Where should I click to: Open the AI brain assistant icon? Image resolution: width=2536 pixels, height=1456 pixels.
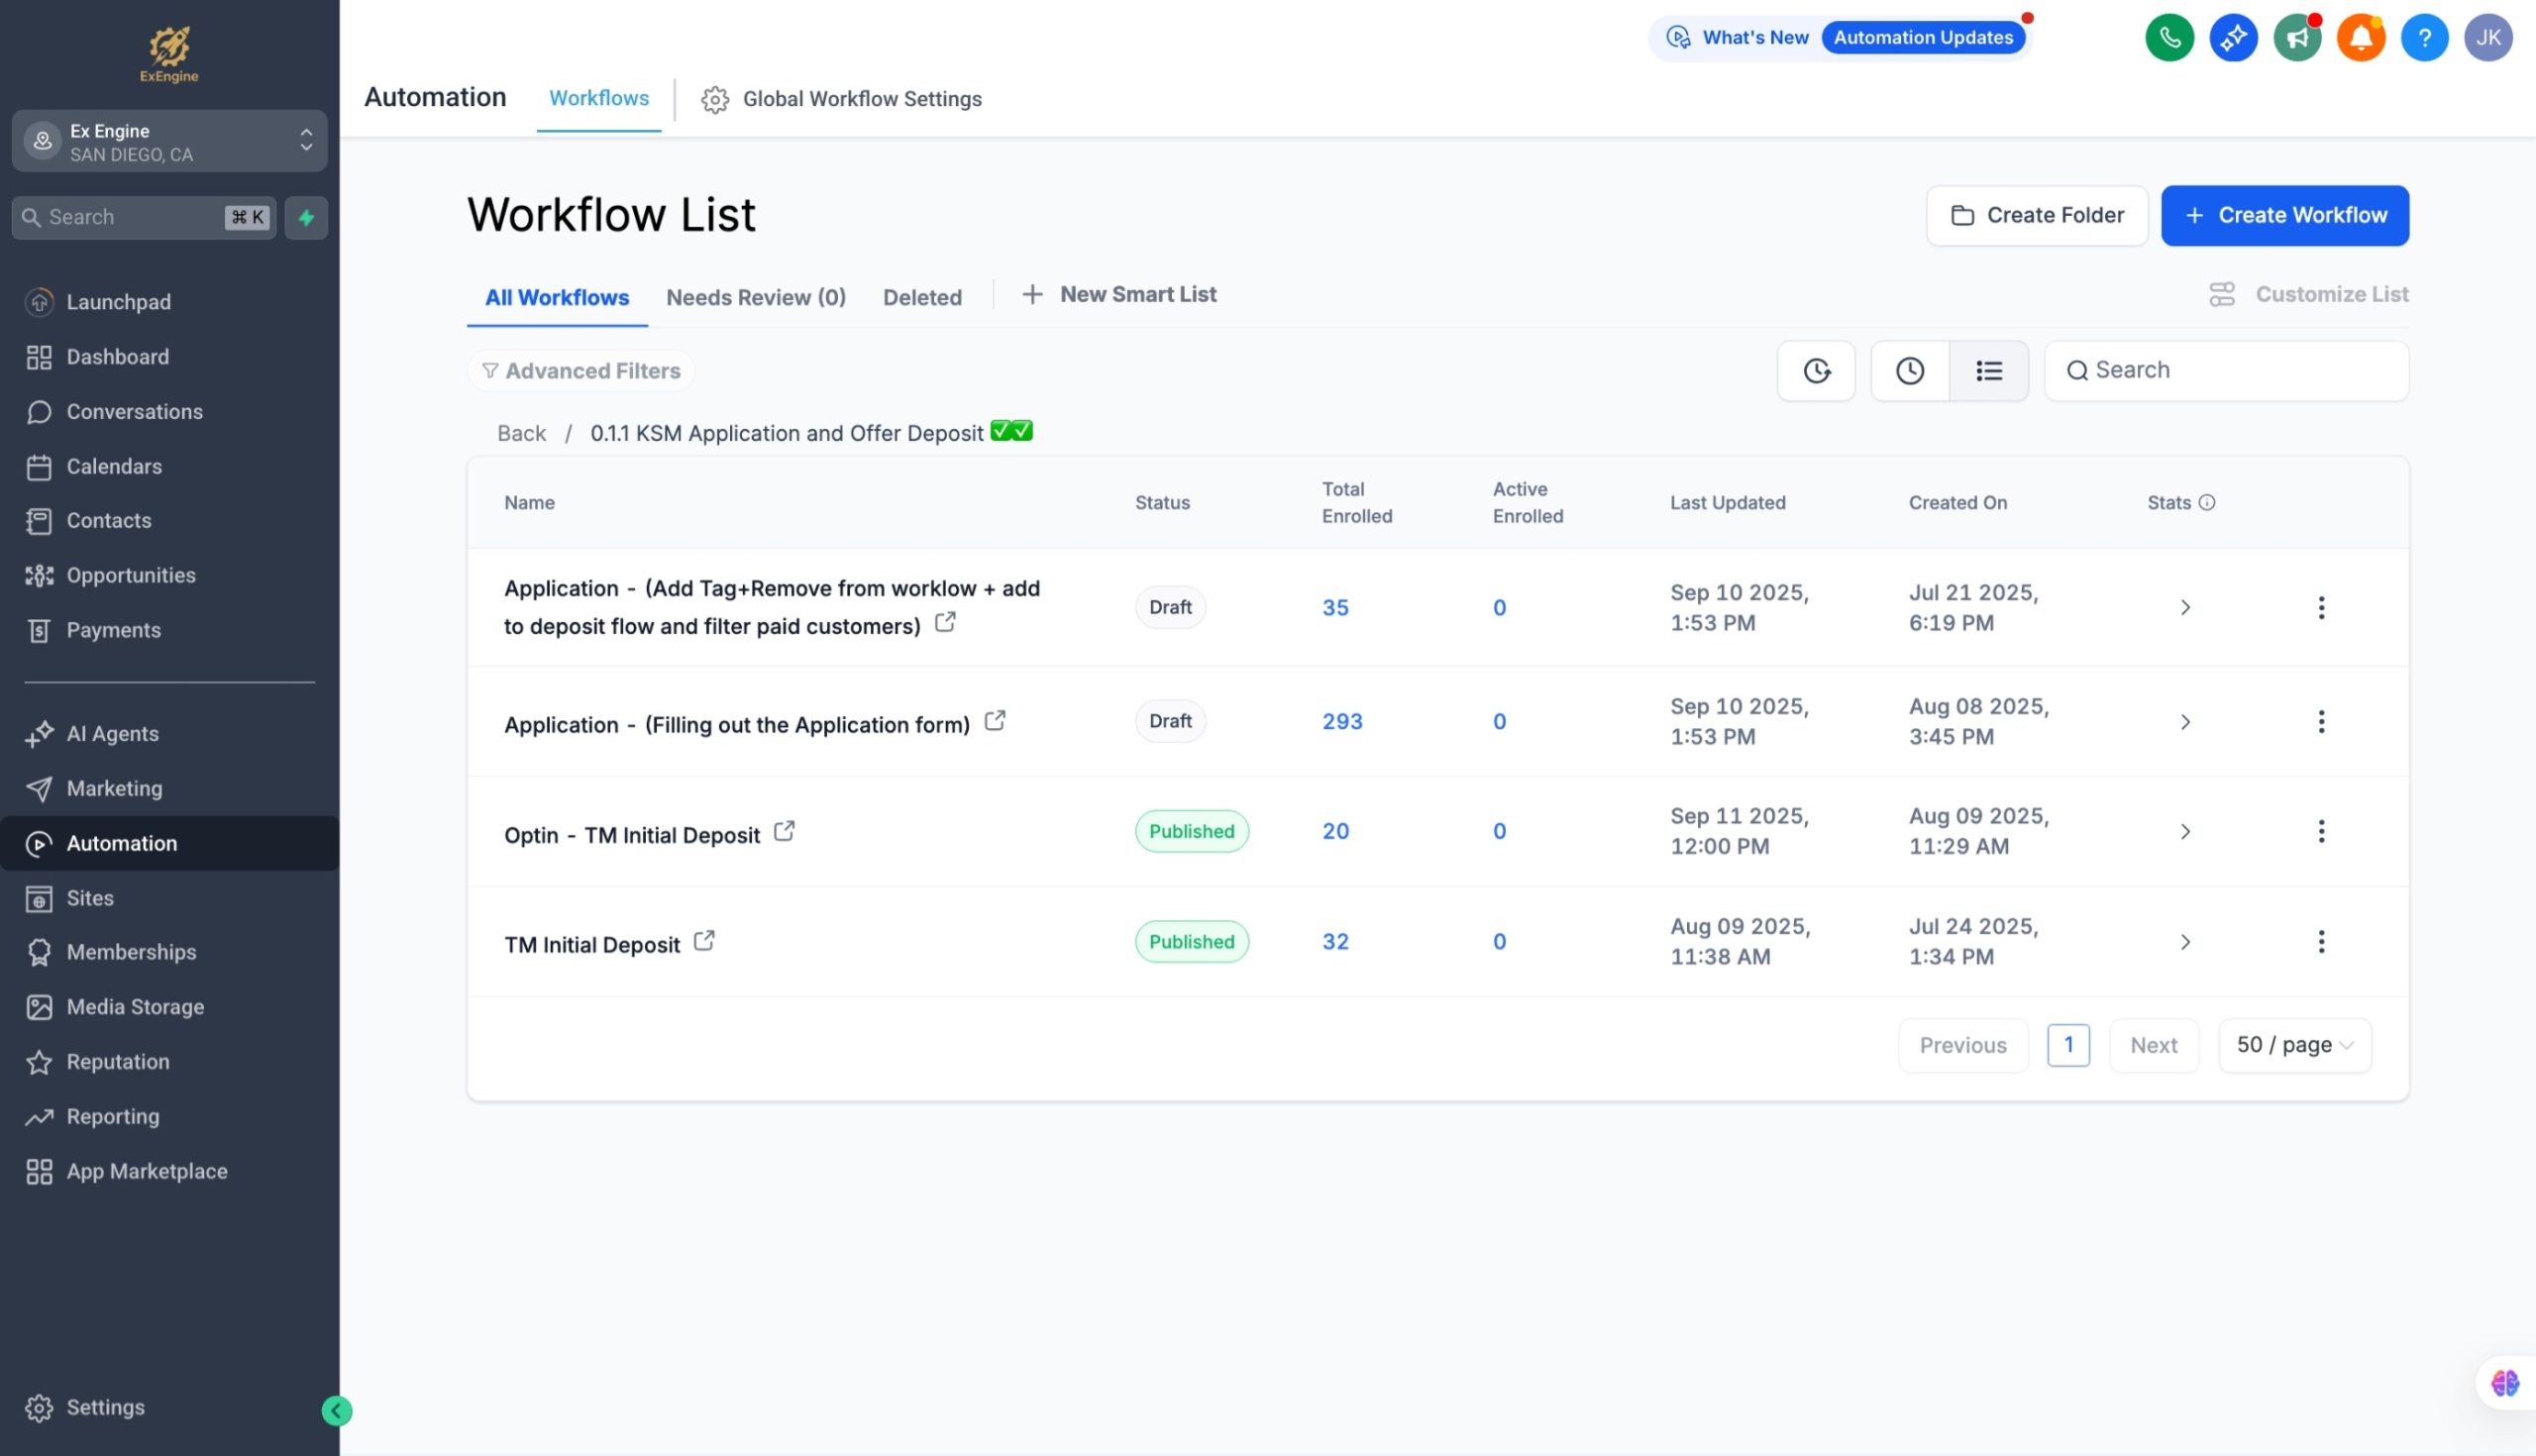[x=2505, y=1383]
